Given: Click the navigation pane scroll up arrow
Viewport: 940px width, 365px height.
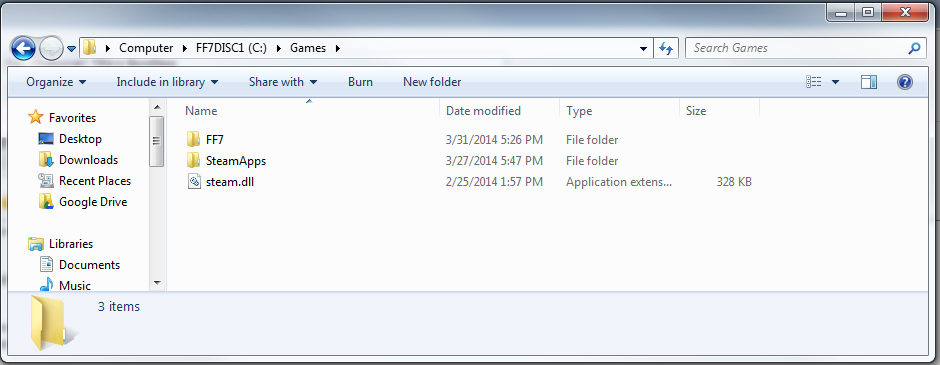Looking at the screenshot, I should coord(157,107).
